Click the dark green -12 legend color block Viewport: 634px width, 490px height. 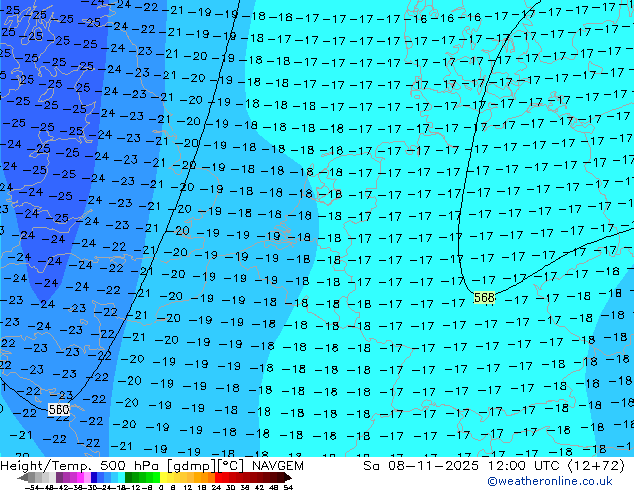tap(128, 477)
